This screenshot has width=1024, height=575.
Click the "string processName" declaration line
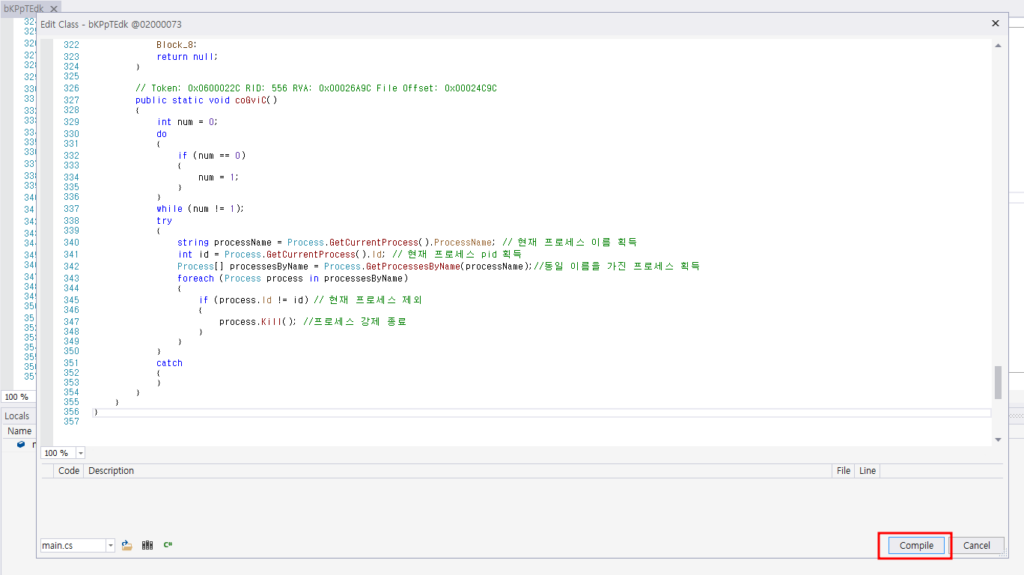[407, 242]
